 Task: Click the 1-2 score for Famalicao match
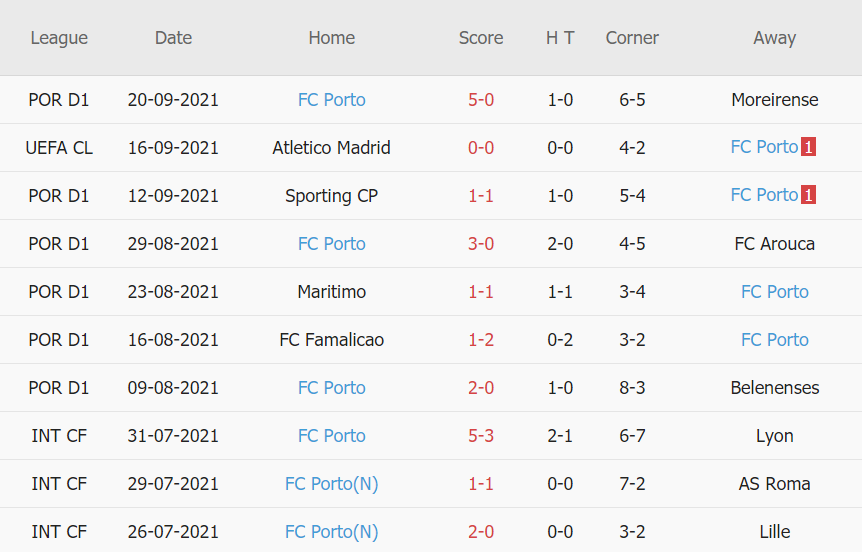481,340
